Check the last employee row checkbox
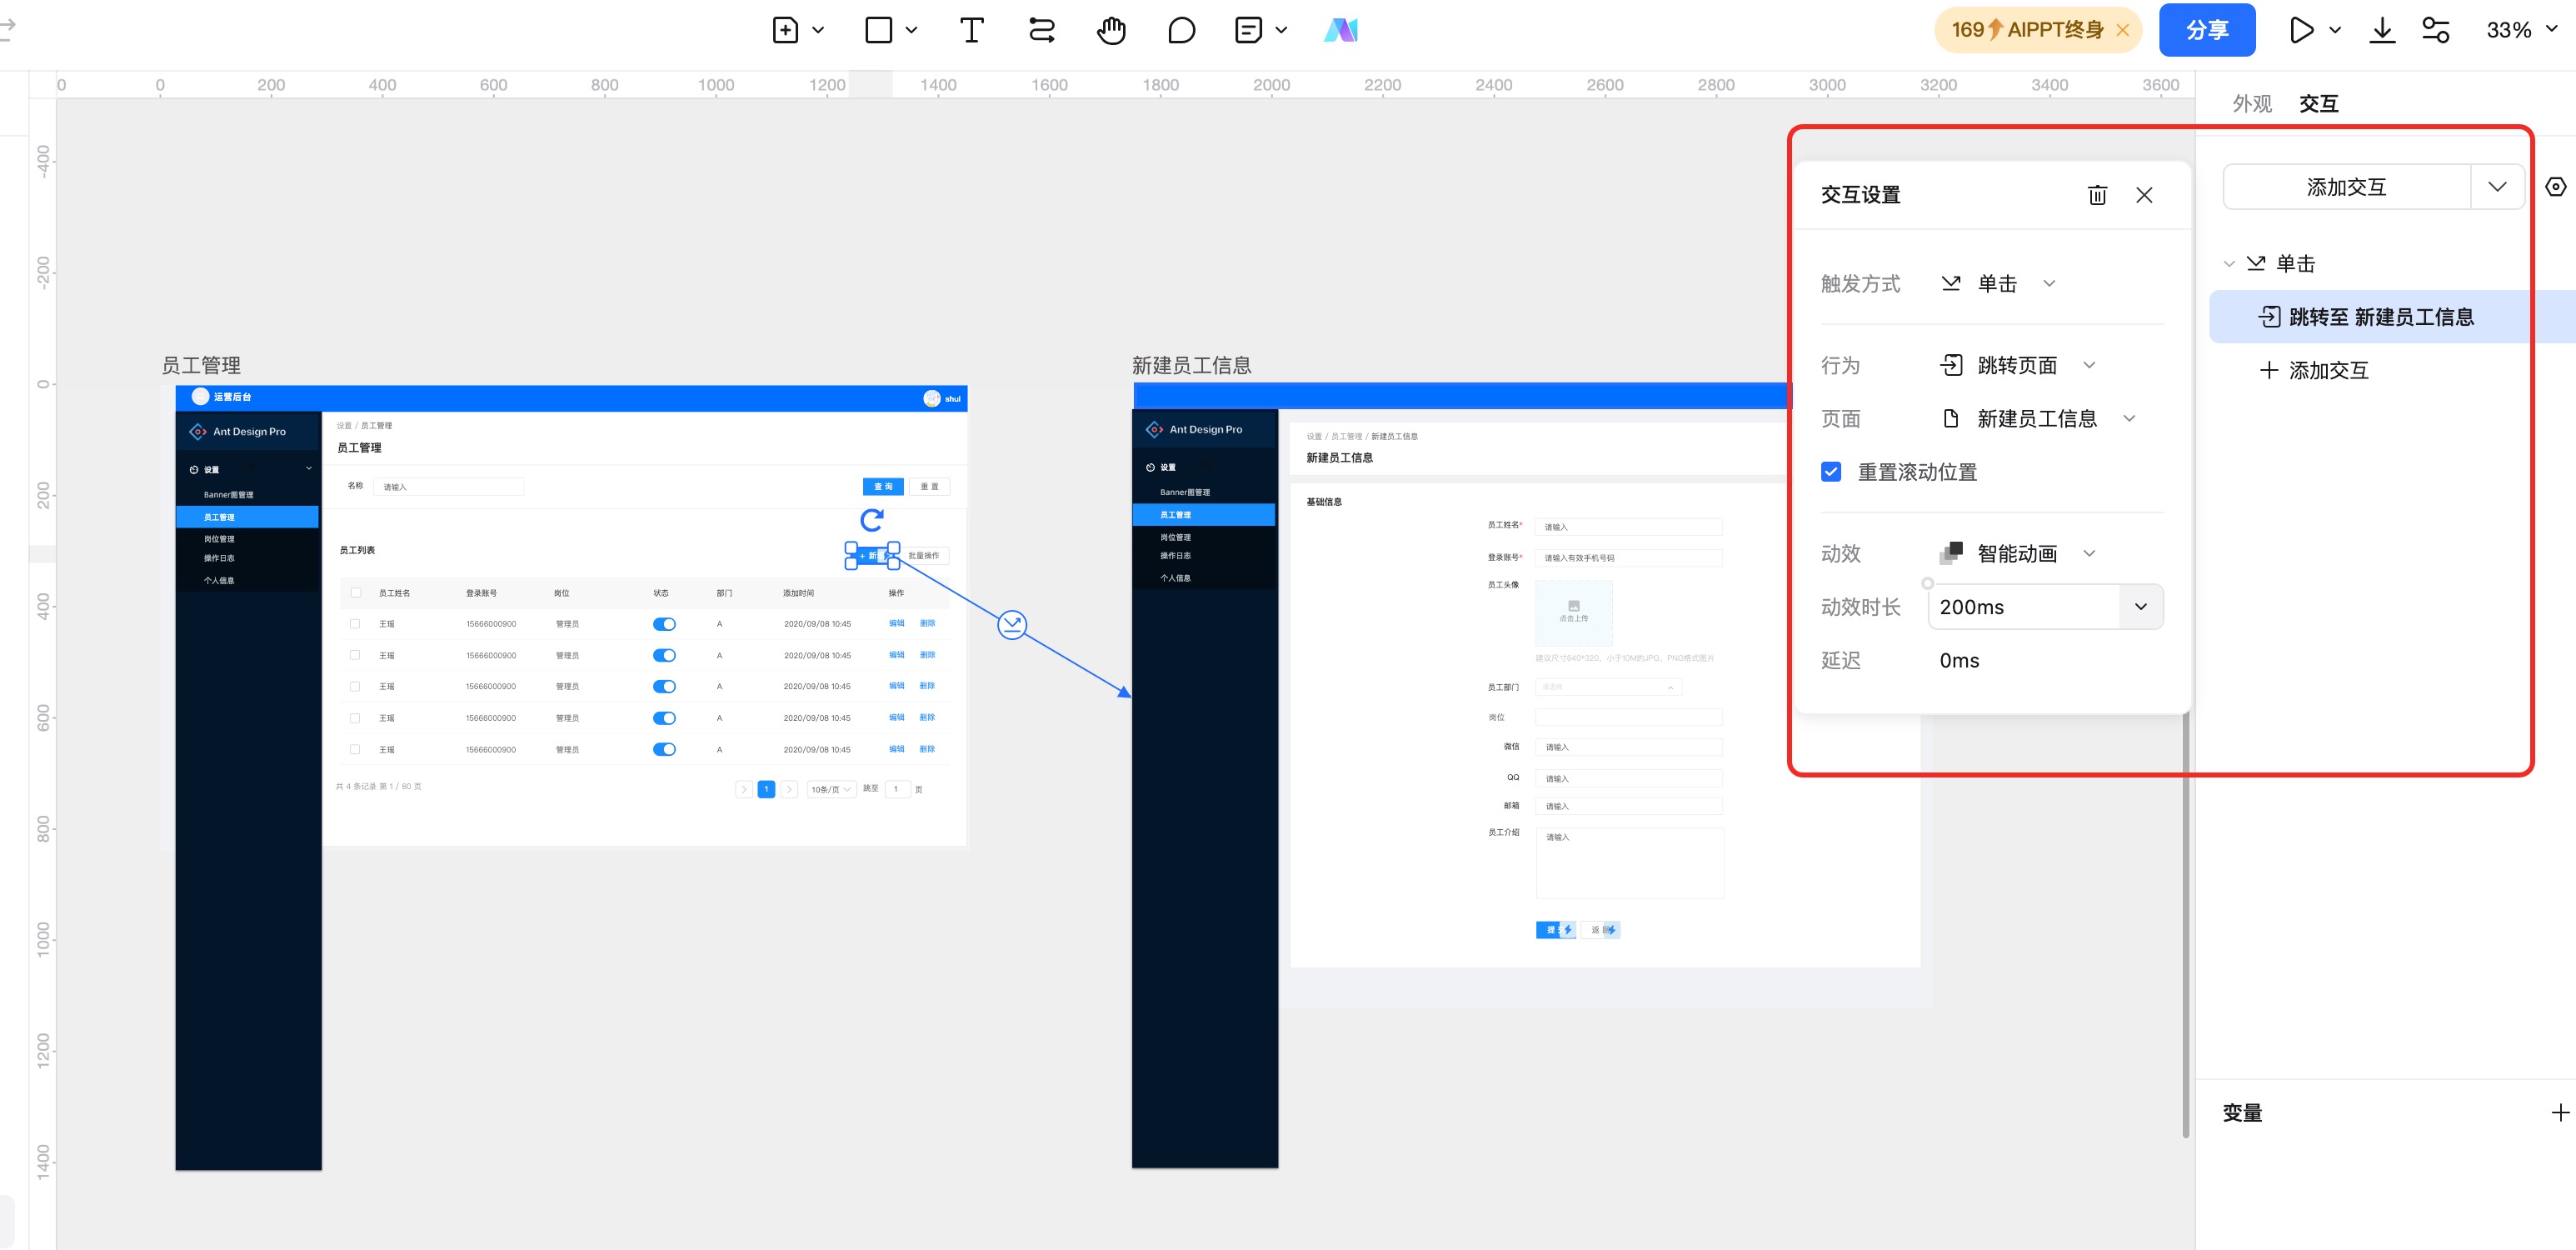The height and width of the screenshot is (1250, 2576). tap(355, 749)
